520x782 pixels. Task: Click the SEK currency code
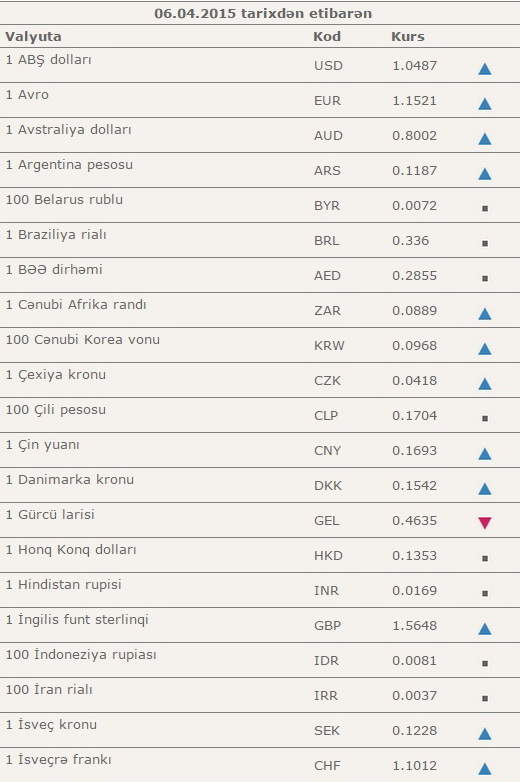point(327,731)
